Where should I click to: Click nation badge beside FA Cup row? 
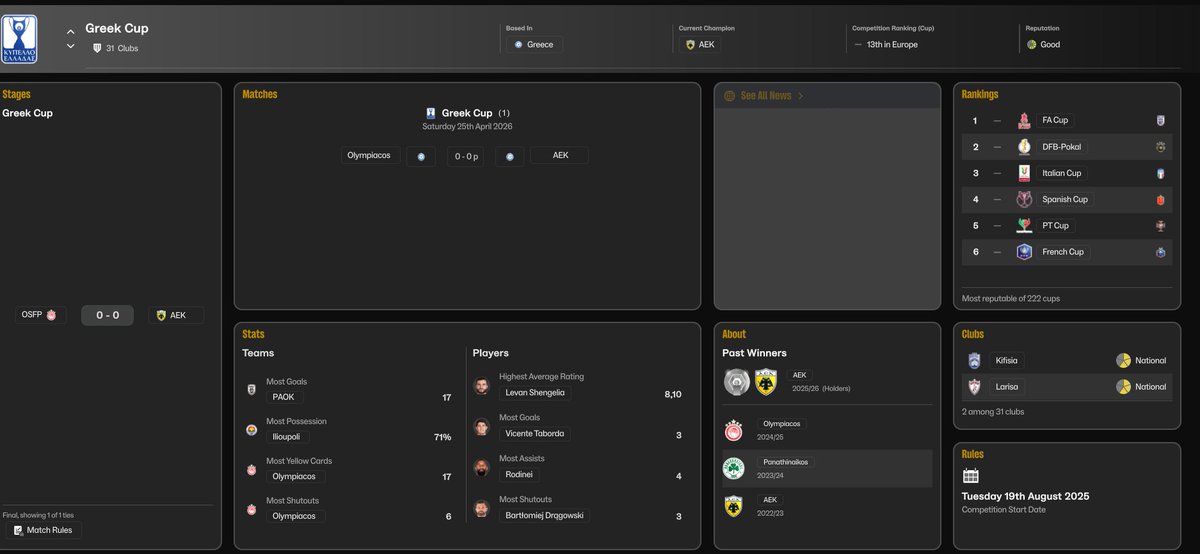coord(1161,120)
